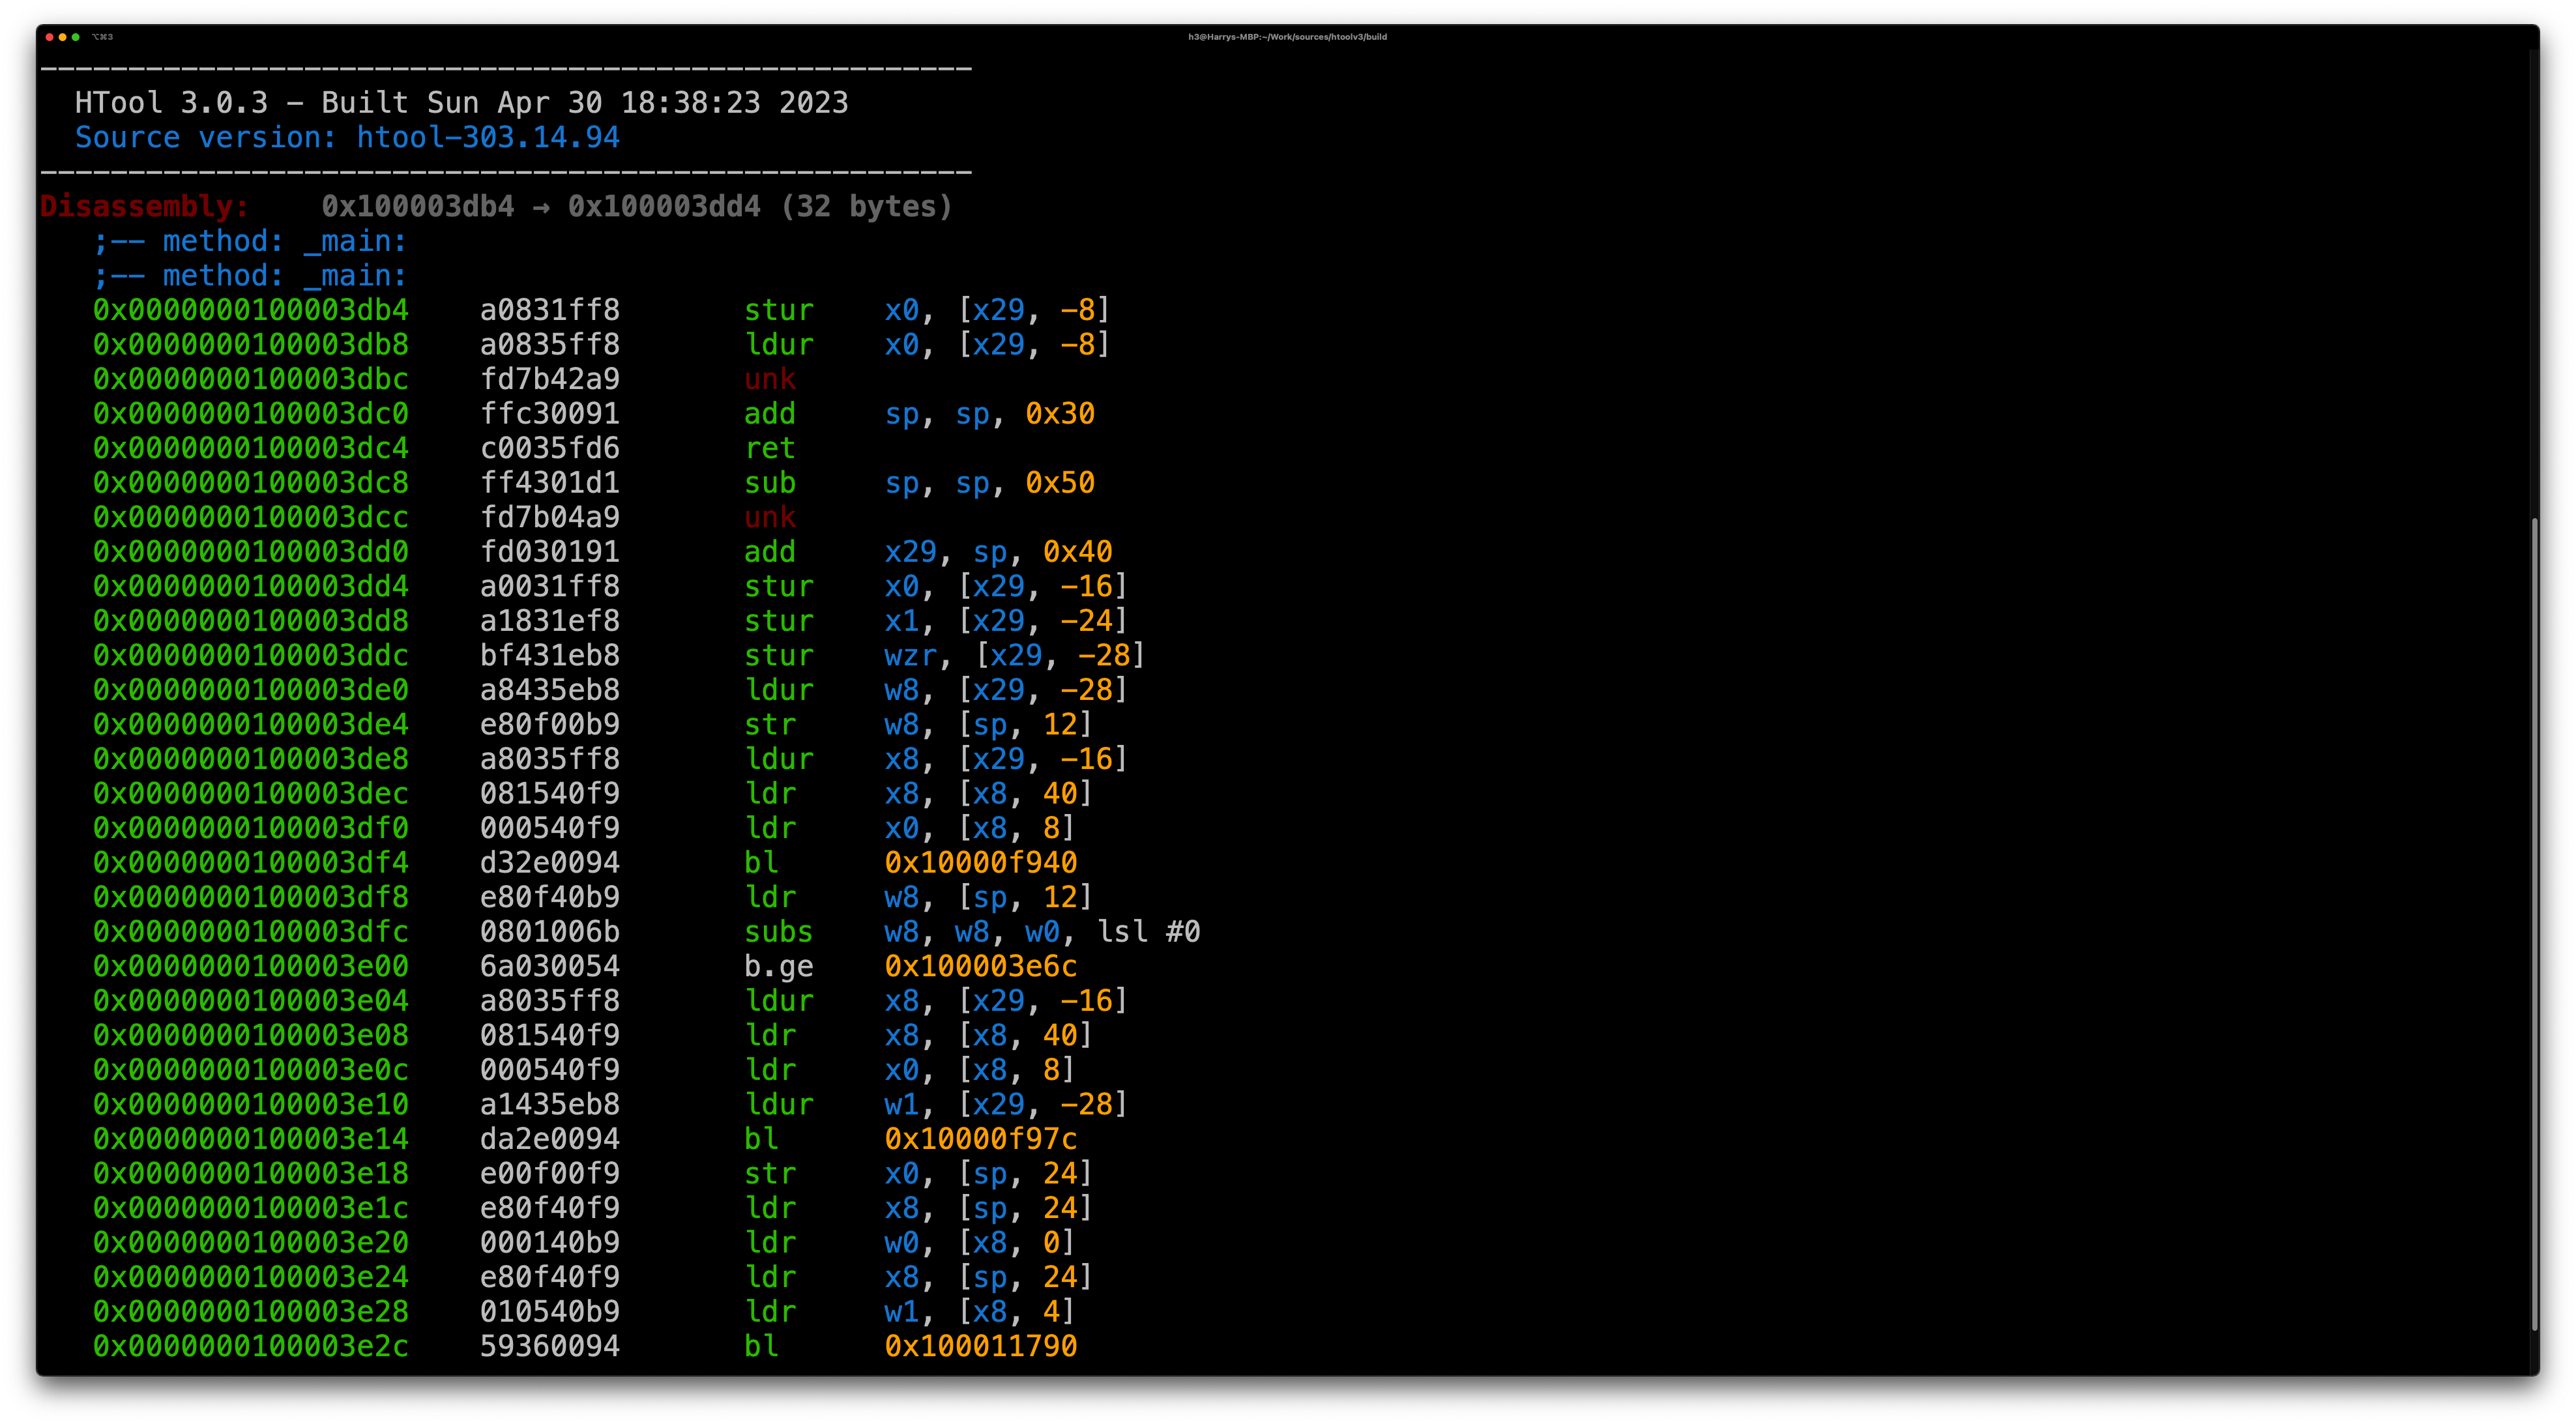Click branch target 0x100003e6c
The image size is (2576, 1424).
click(981, 966)
